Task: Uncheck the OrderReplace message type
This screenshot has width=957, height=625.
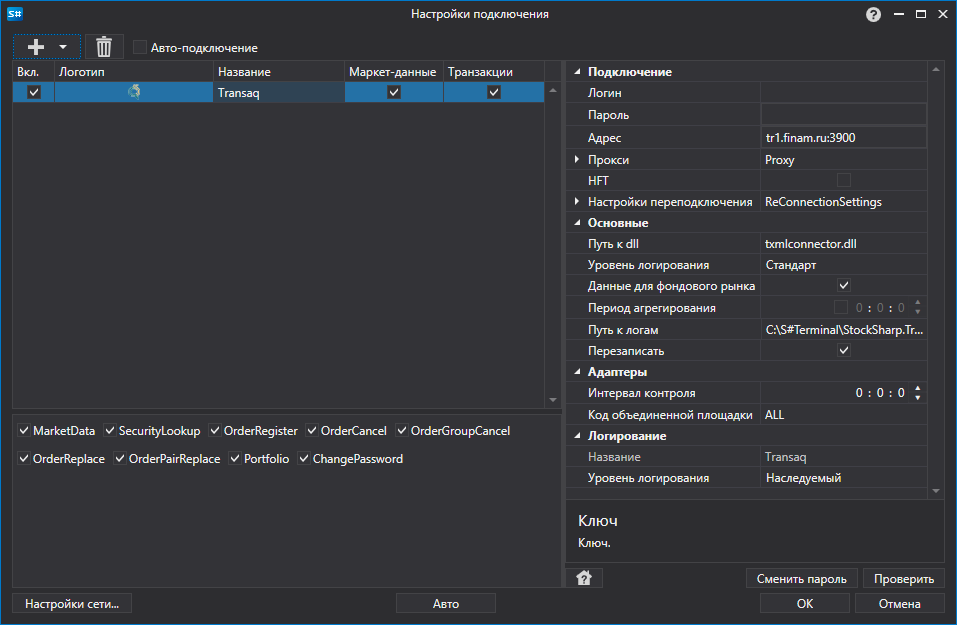Action: point(24,458)
